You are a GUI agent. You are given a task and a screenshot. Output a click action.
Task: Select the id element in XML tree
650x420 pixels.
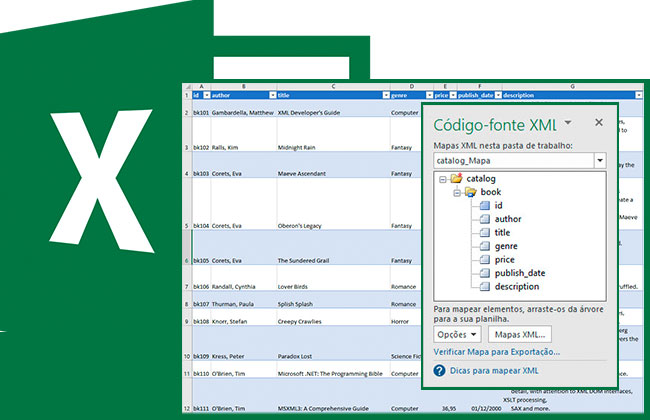pos(498,206)
